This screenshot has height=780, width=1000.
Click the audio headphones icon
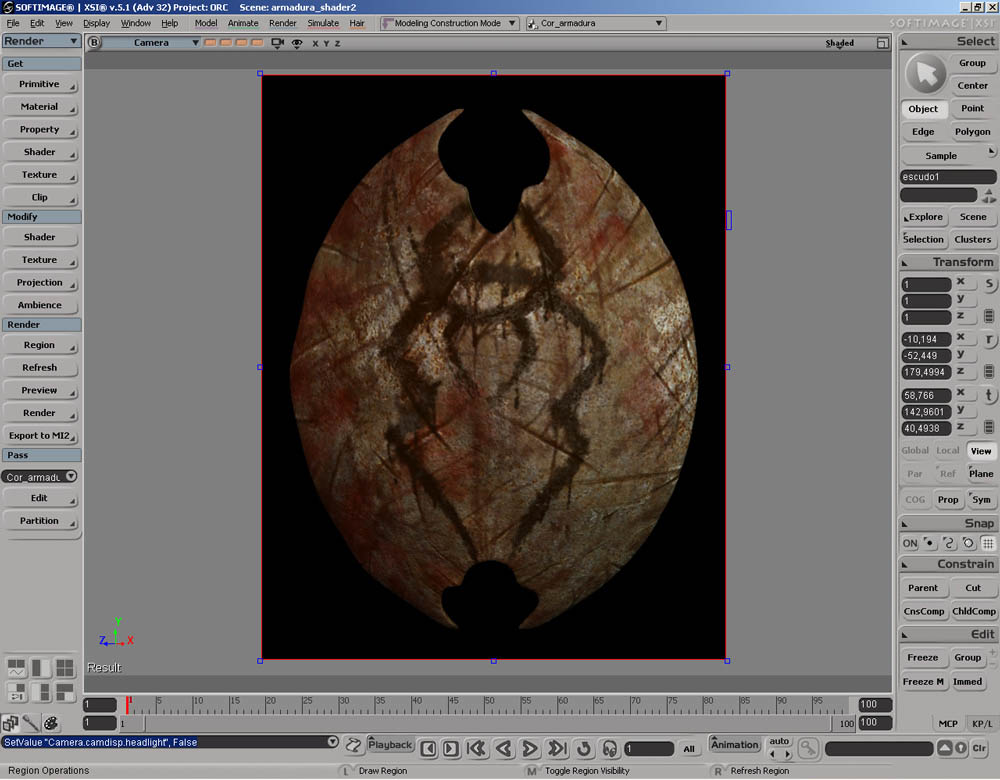point(609,748)
